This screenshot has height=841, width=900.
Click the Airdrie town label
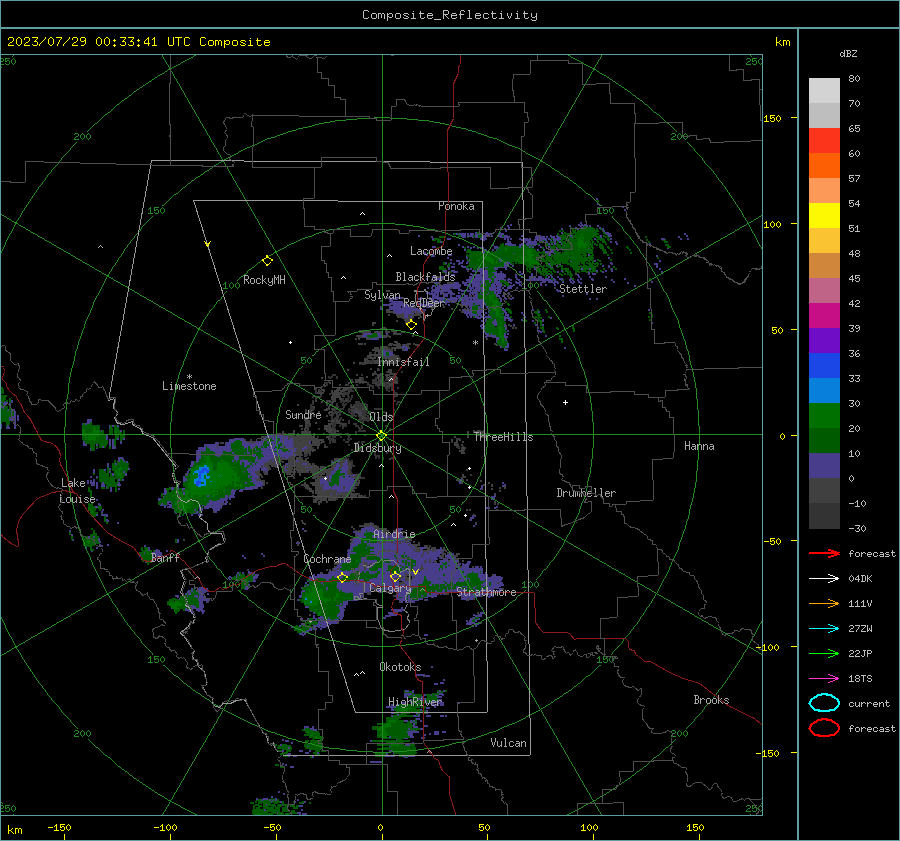[x=394, y=534]
